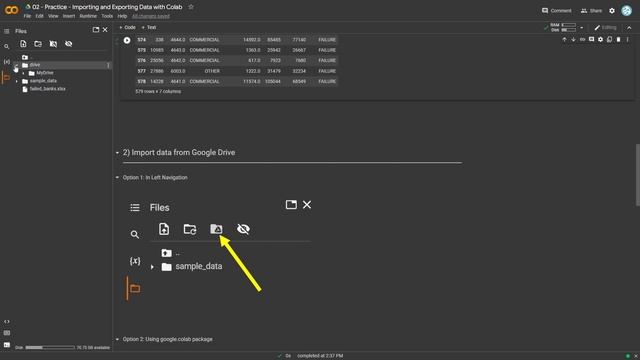The image size is (640, 360).
Task: Open cell editor settings gear
Action: click(600, 40)
